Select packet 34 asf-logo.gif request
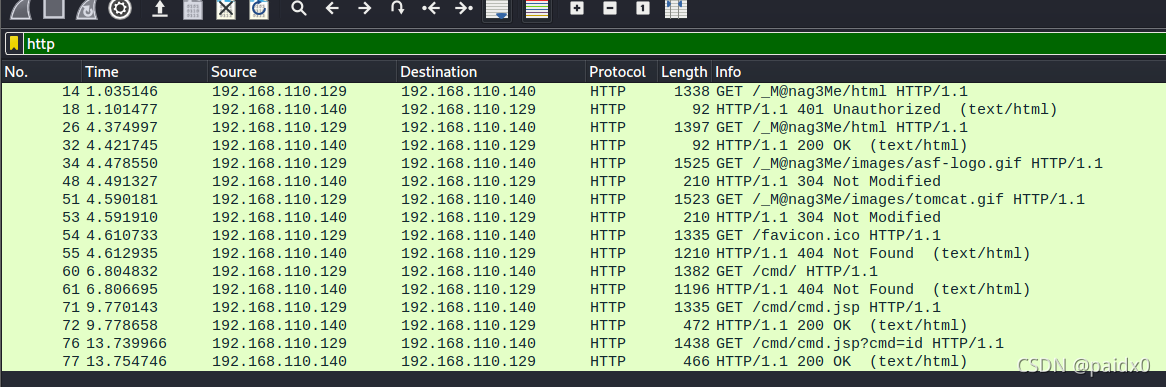This screenshot has height=387, width=1166. tap(583, 164)
